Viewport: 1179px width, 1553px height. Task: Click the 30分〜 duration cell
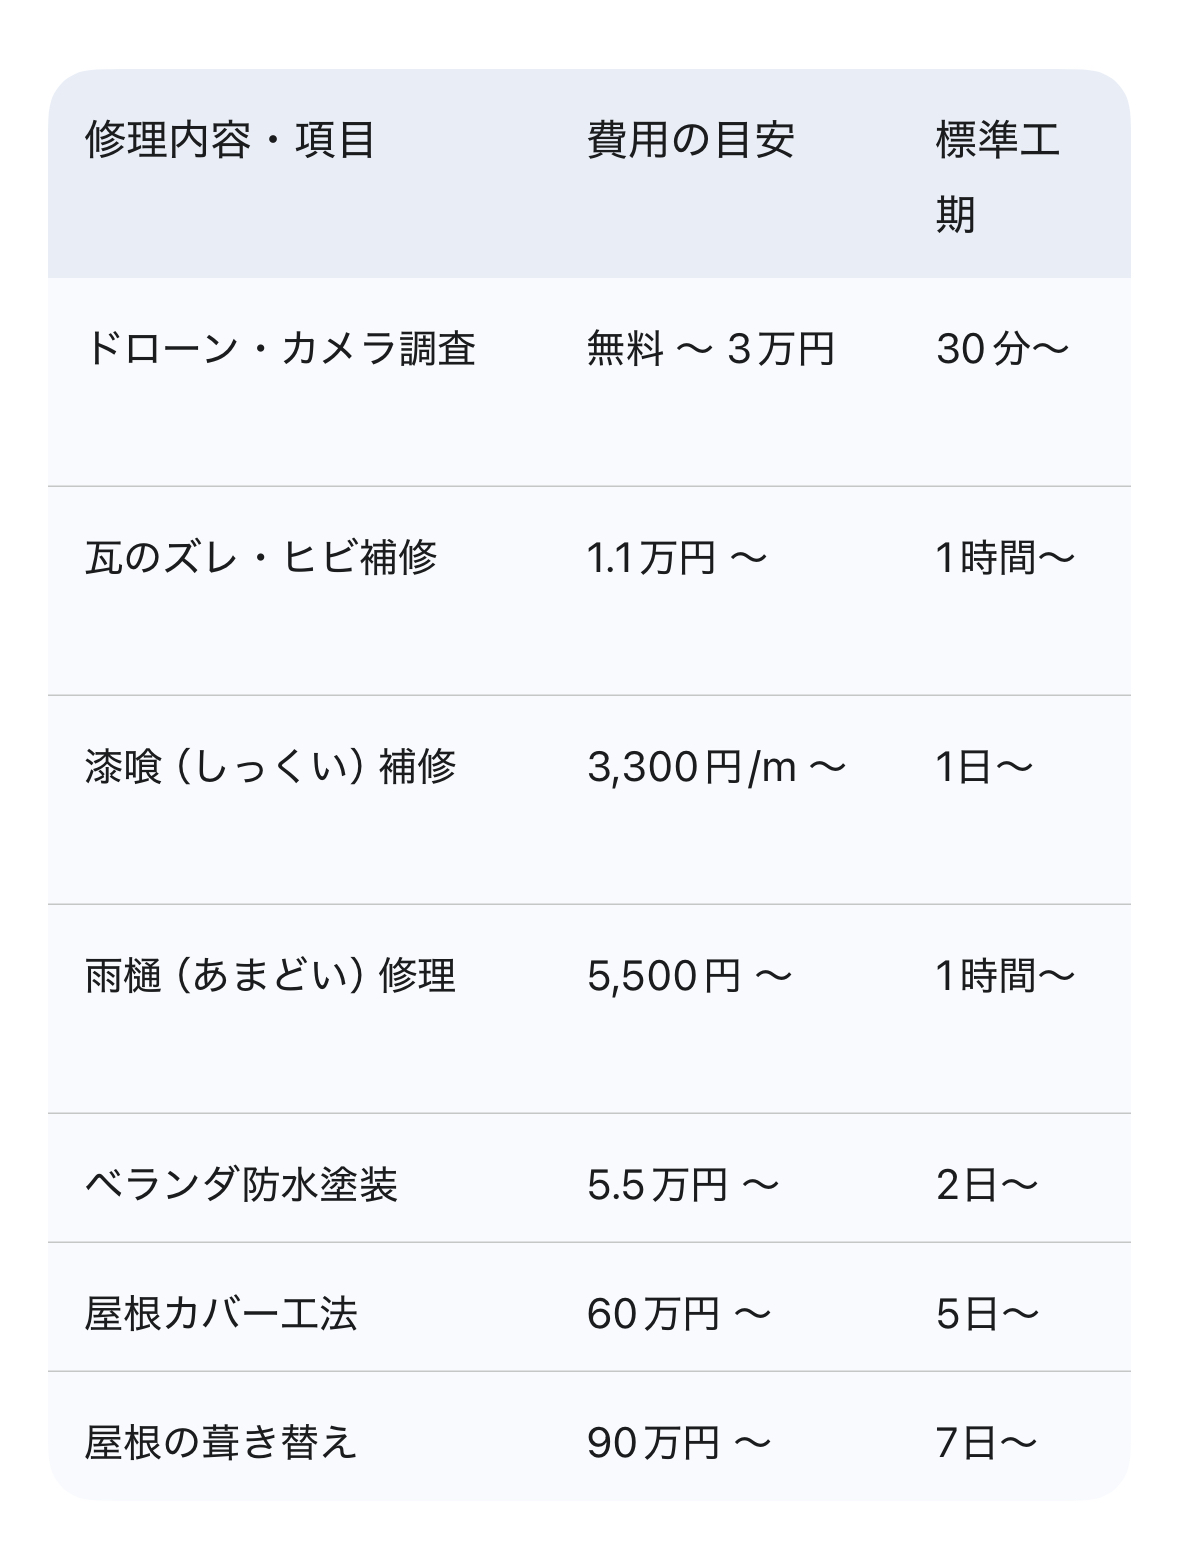pos(1002,349)
